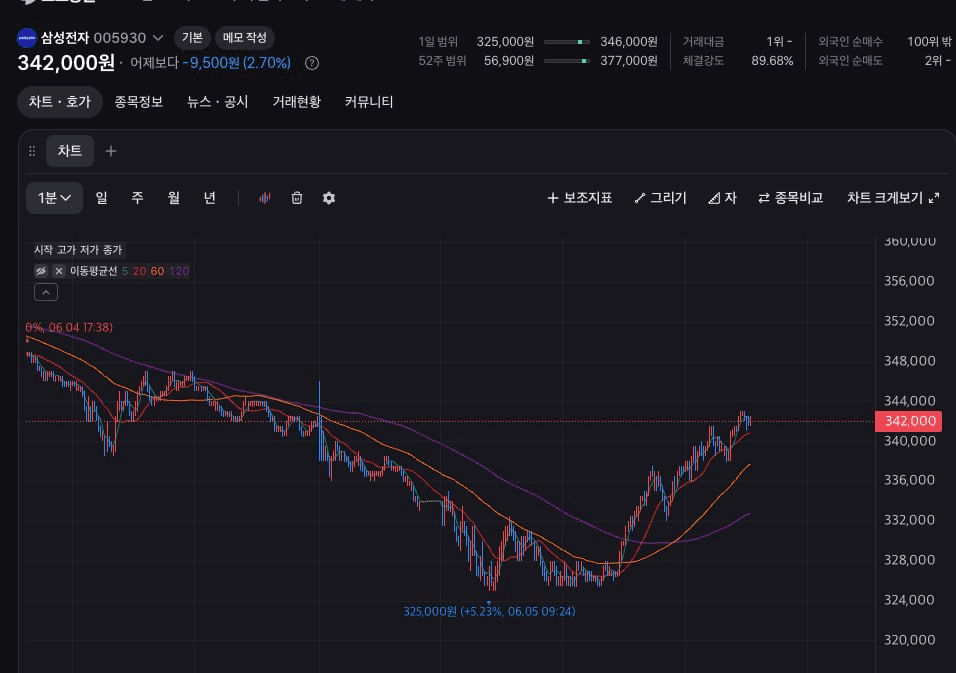
Task: Add a new panel with plus icon
Action: pyautogui.click(x=111, y=151)
